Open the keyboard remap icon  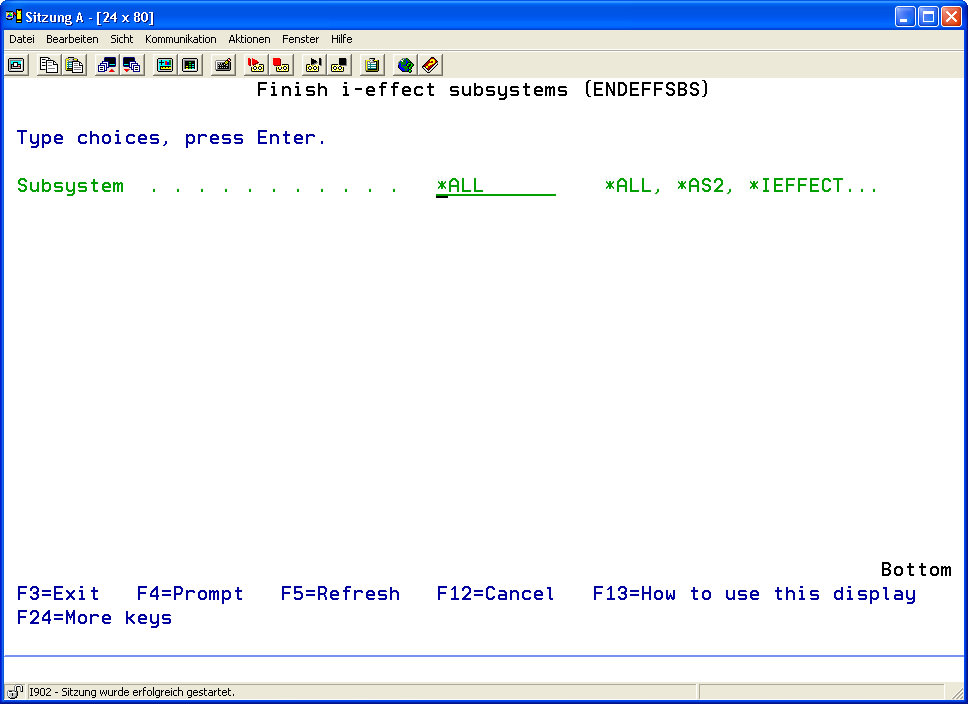(223, 65)
